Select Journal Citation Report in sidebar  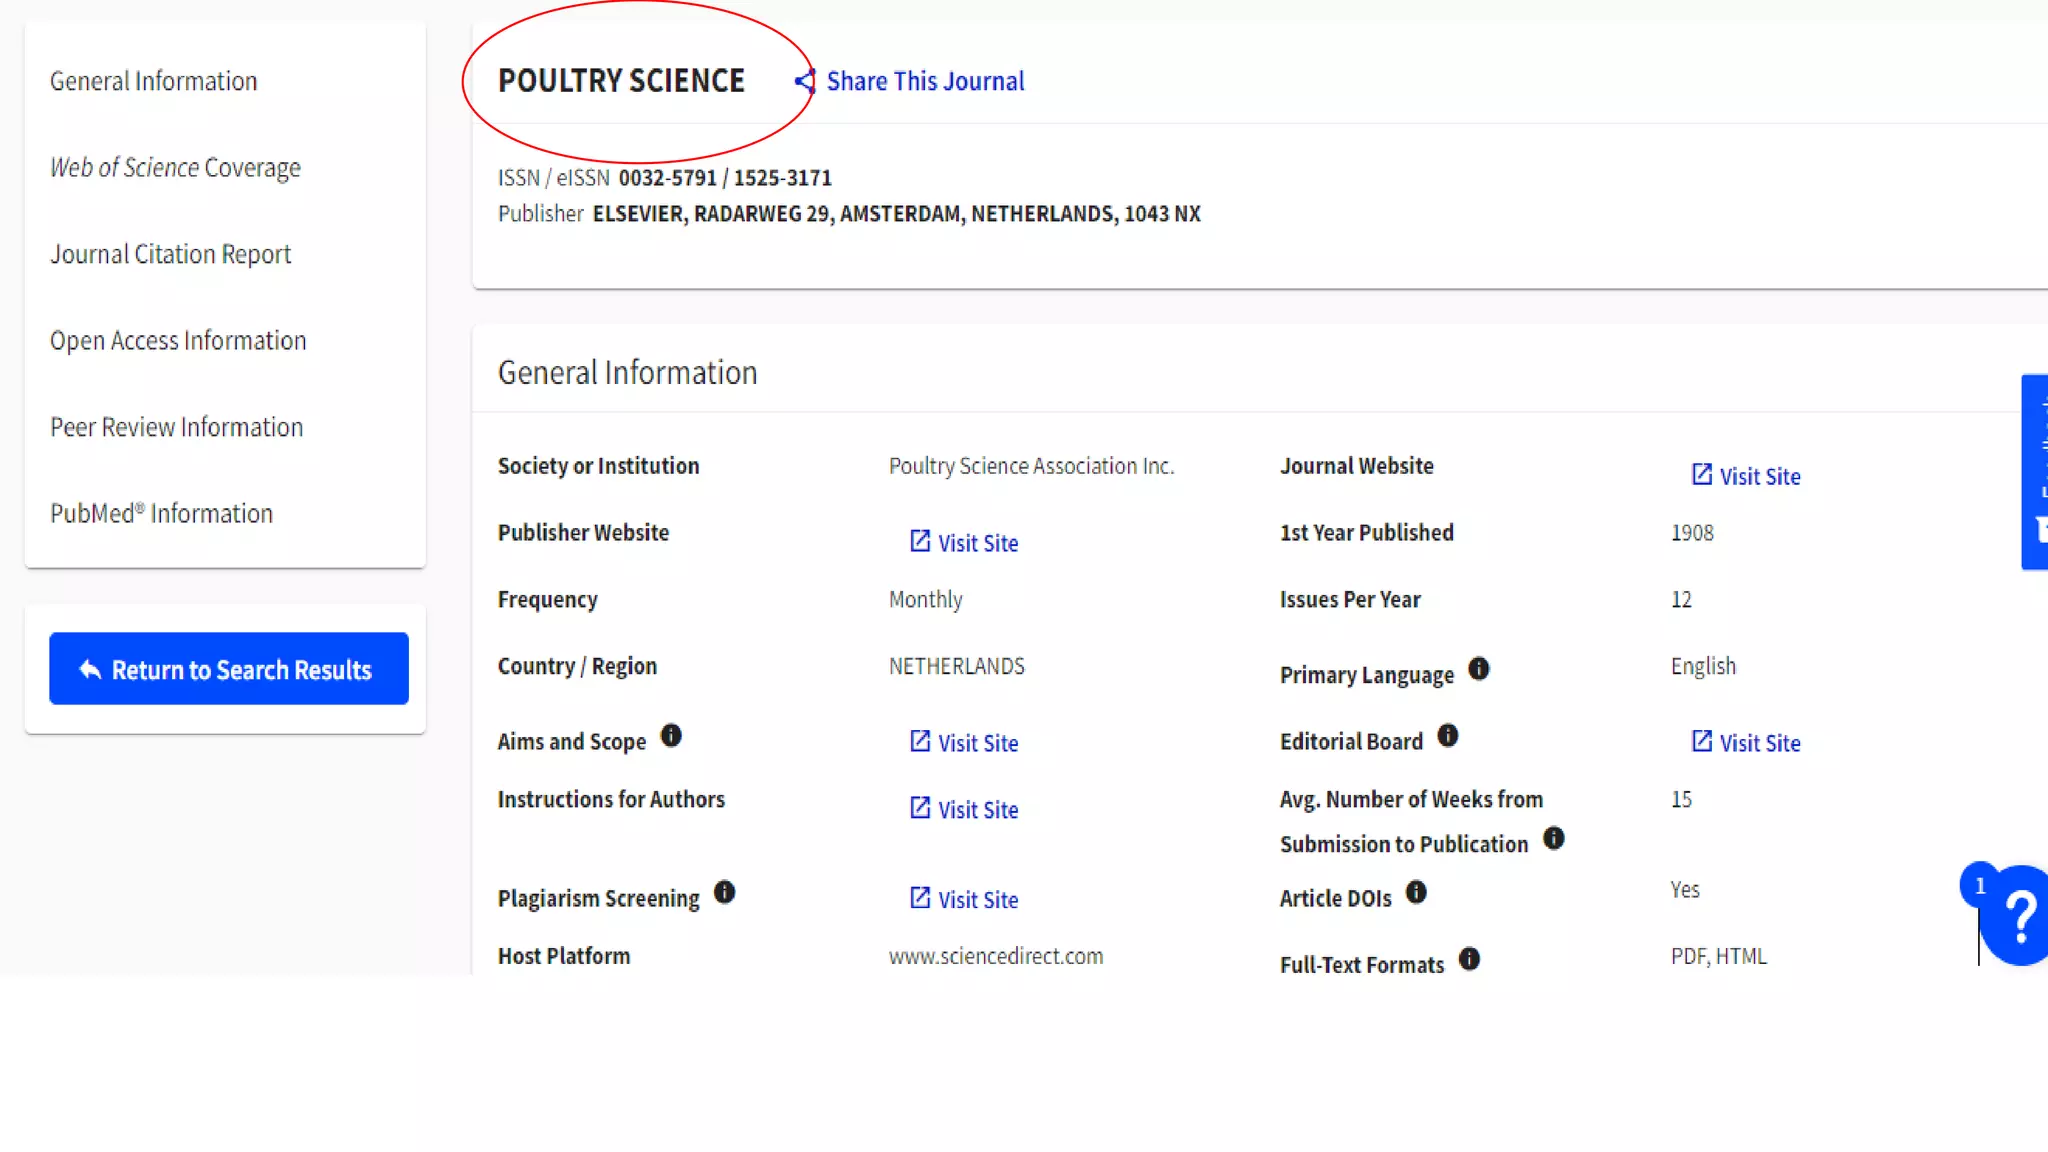(171, 254)
